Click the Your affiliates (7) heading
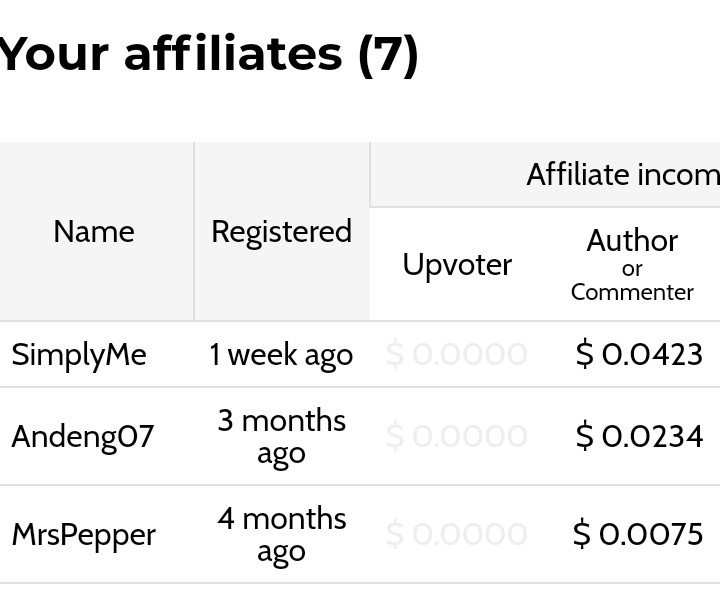Screen dimensions: 720x591 pos(209,54)
